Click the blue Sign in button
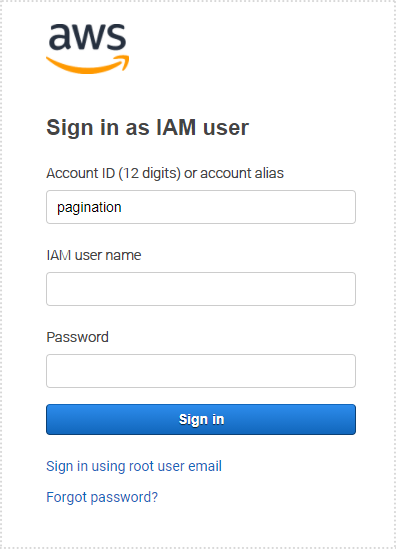Viewport: 396px width, 550px height. tap(201, 420)
